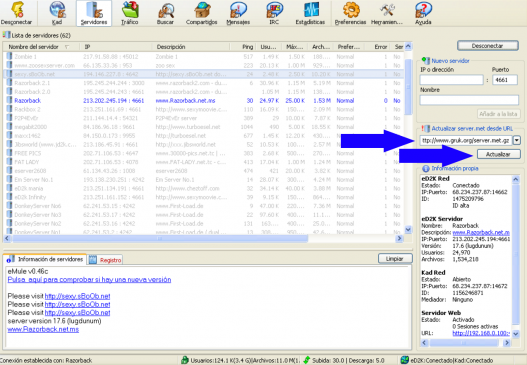
Task: Select the DonkeyServer No6 row
Action: (204, 206)
